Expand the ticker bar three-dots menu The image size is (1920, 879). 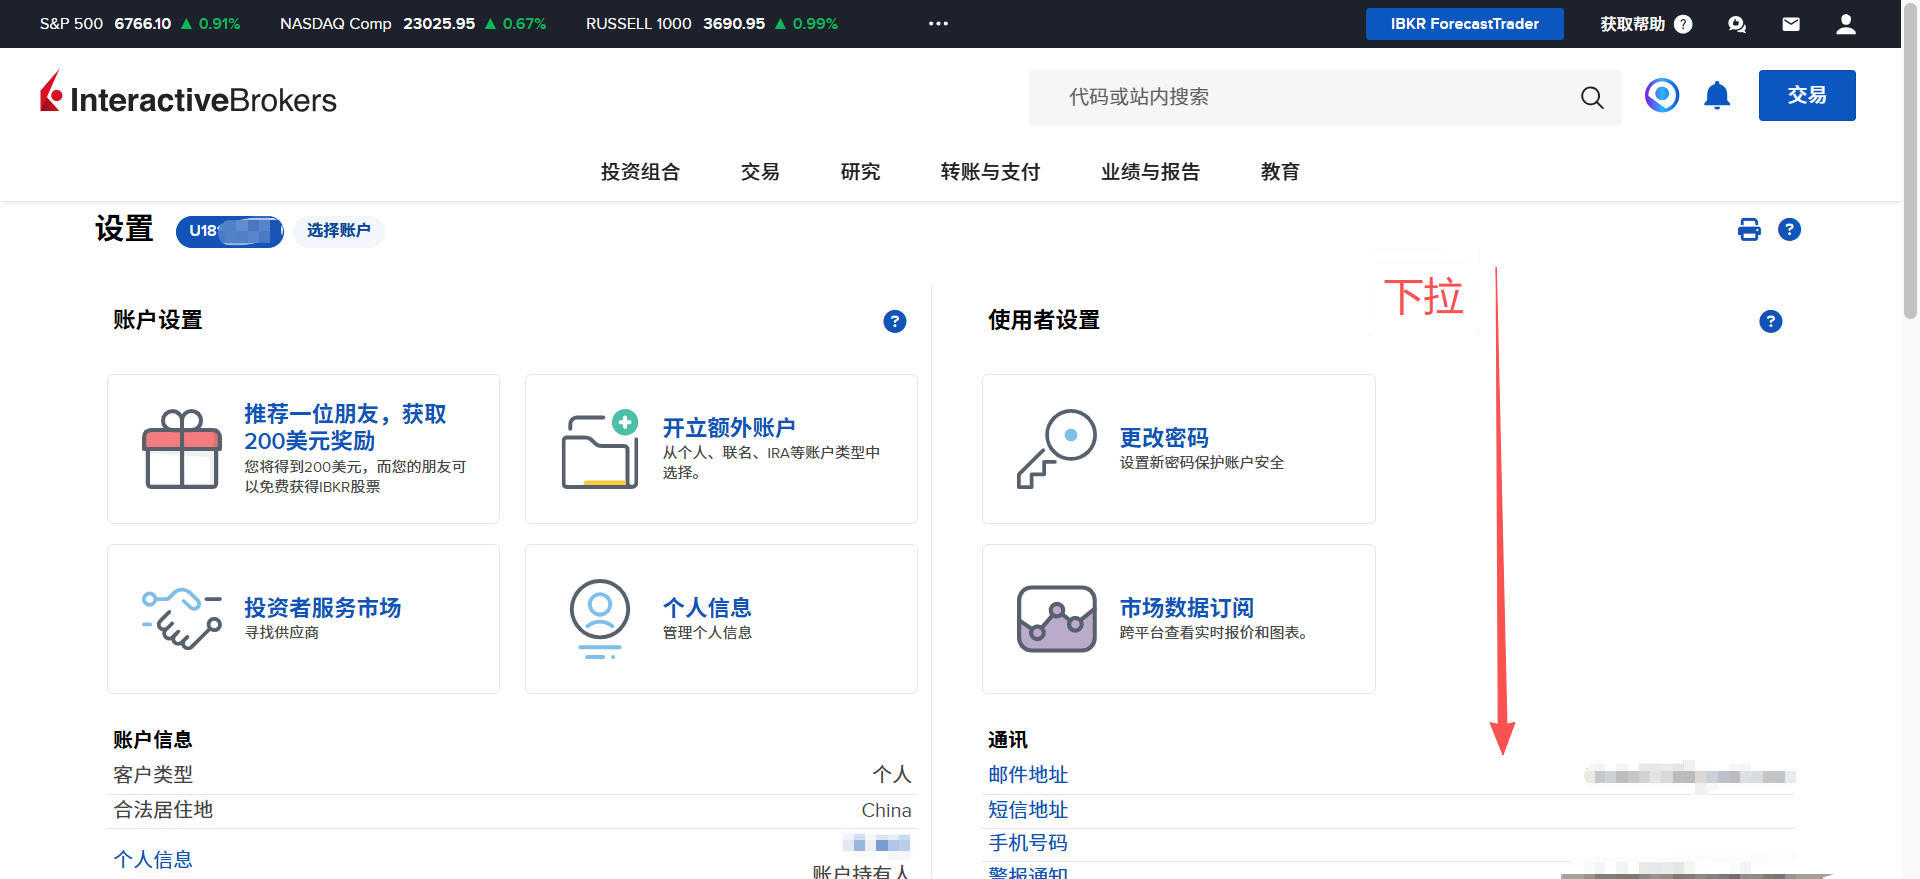click(x=938, y=24)
